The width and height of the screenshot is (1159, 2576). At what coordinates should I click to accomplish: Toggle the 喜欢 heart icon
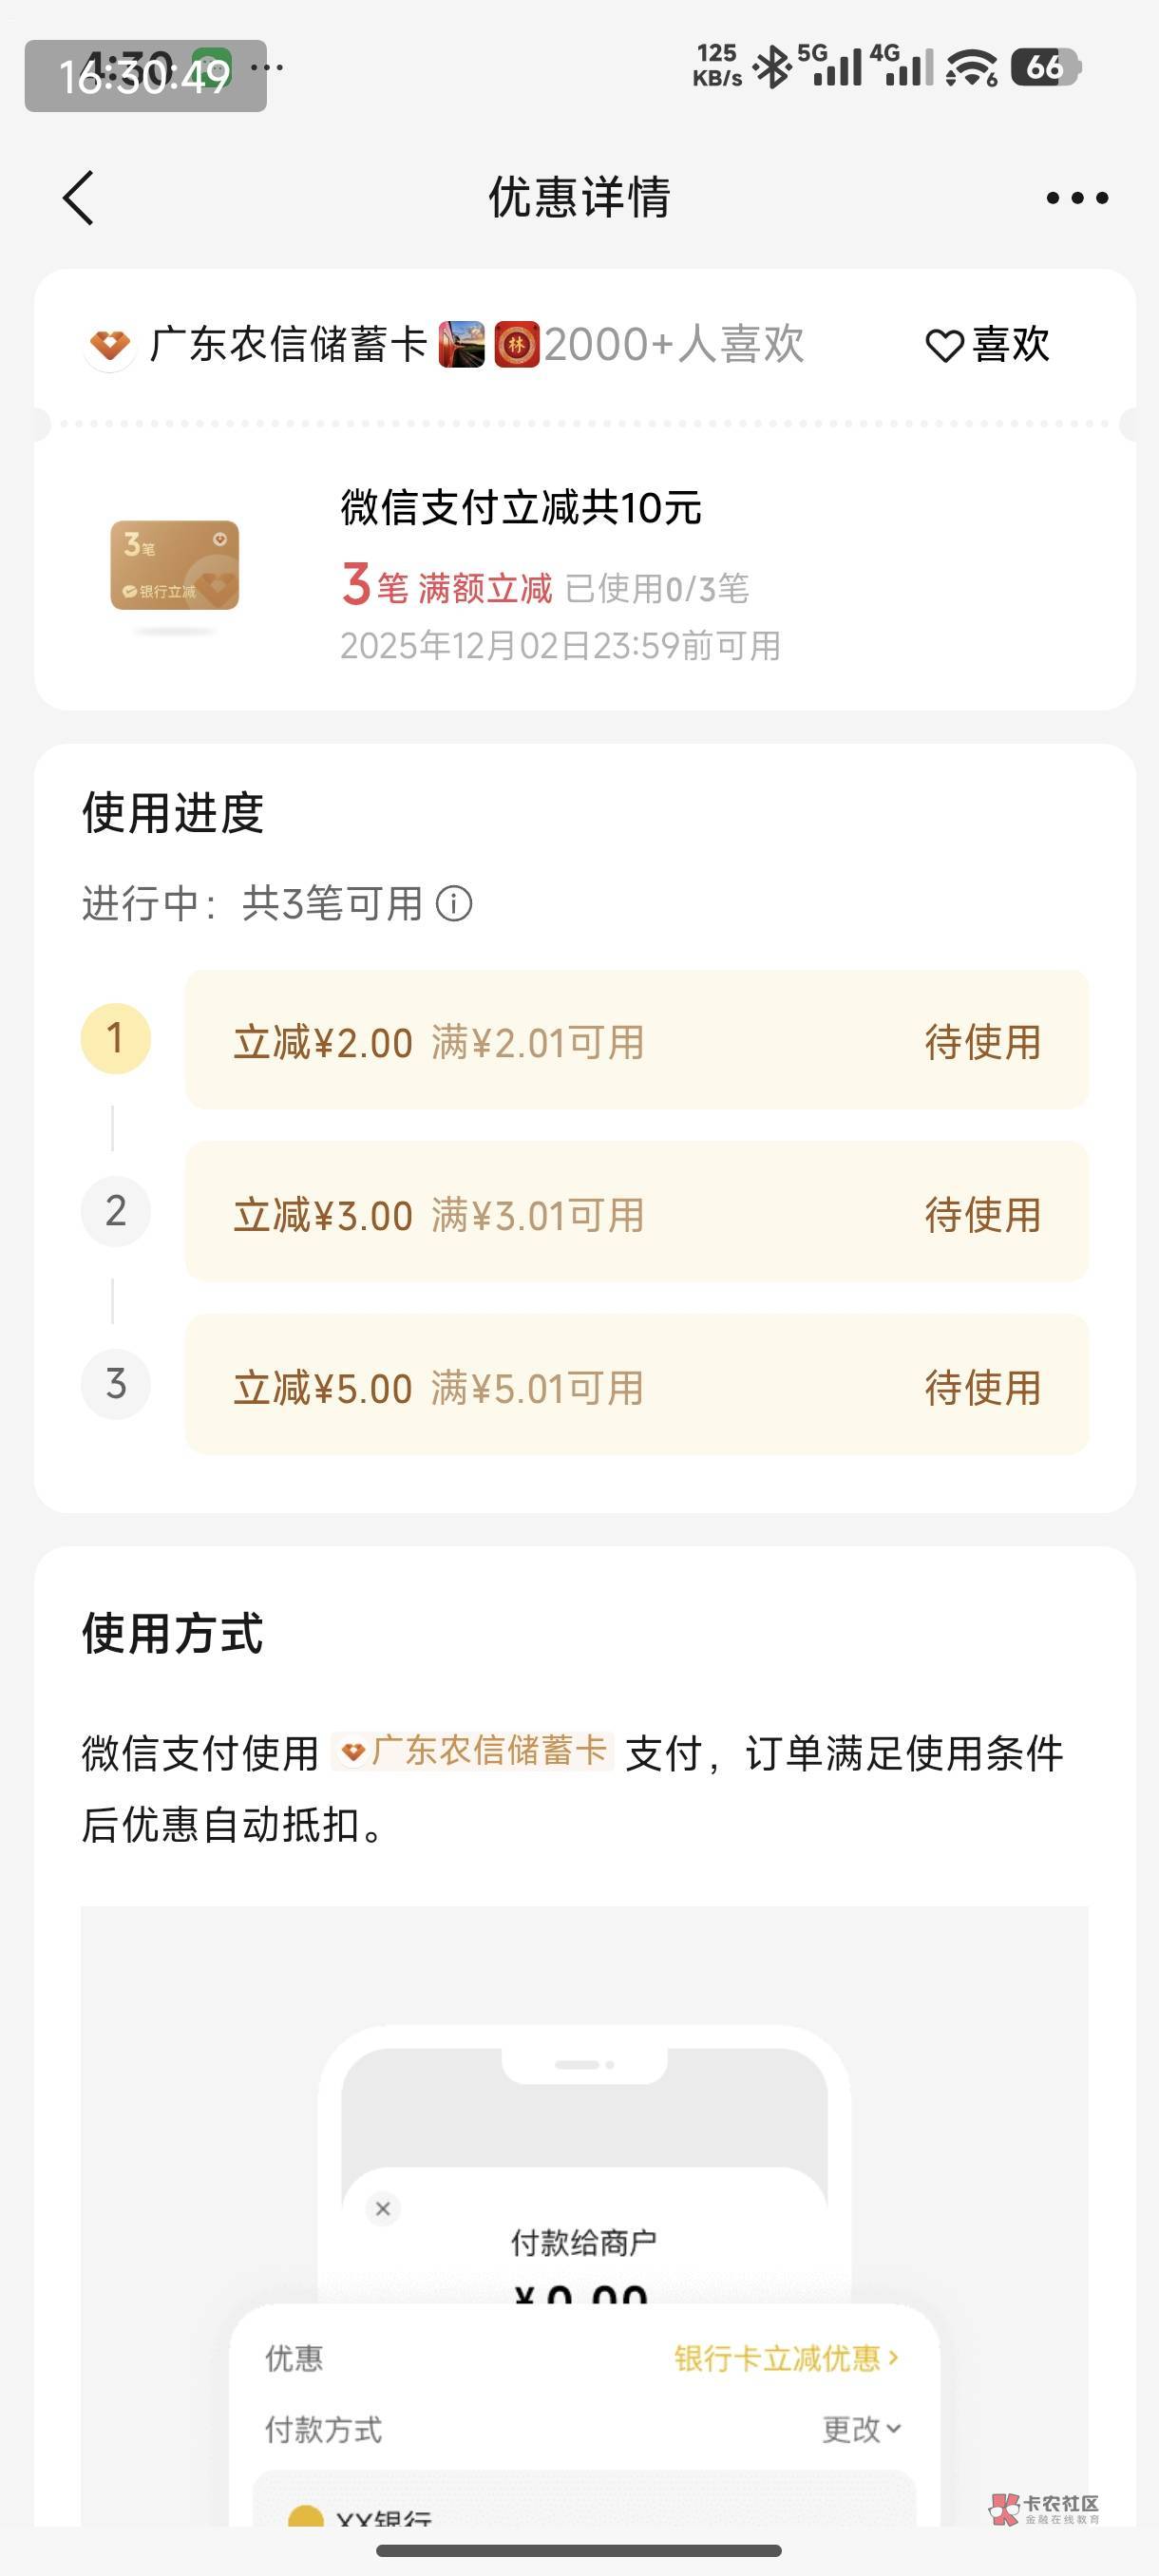click(944, 346)
